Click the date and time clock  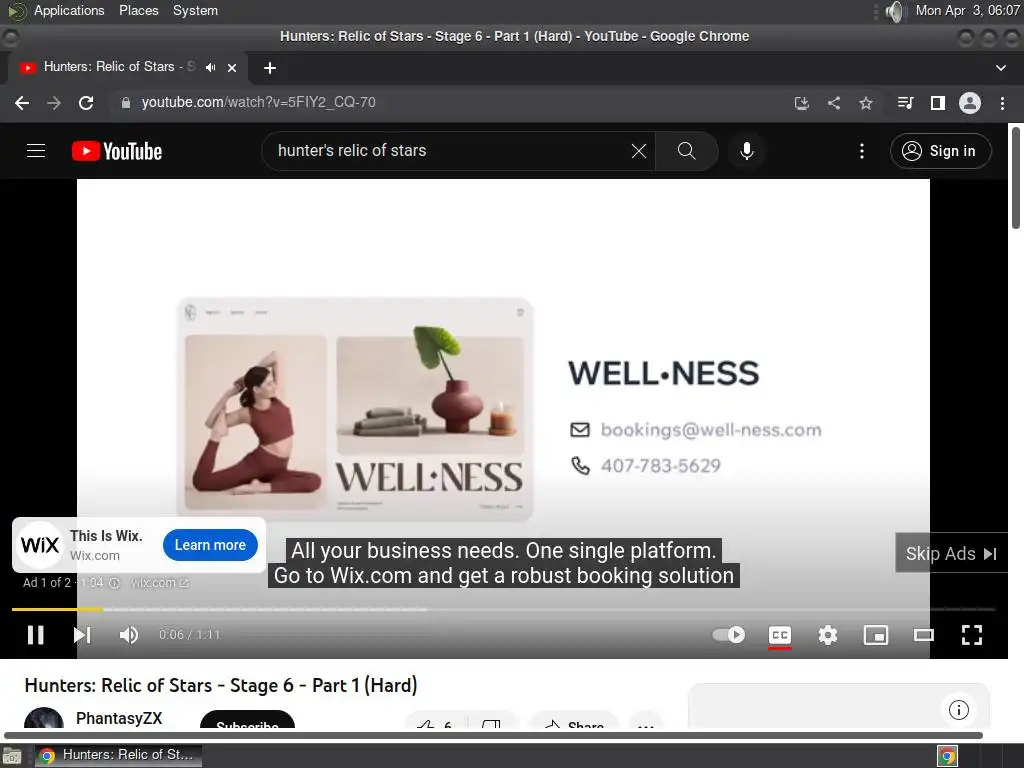pyautogui.click(x=967, y=10)
